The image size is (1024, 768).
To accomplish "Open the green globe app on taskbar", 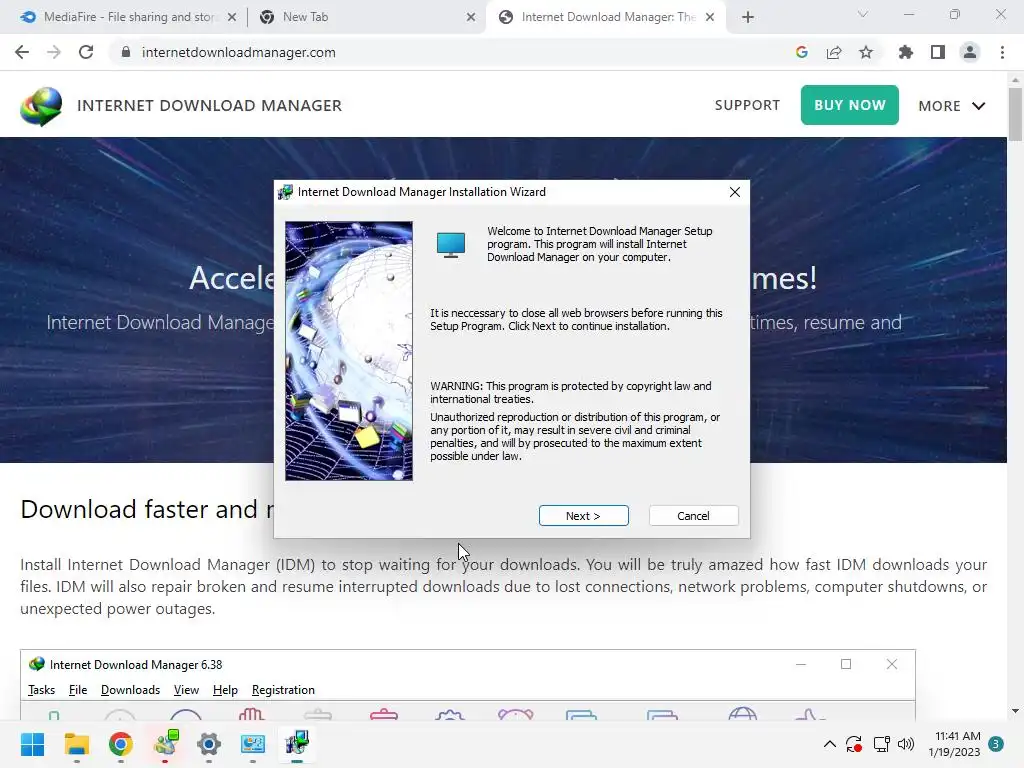I will tap(165, 744).
